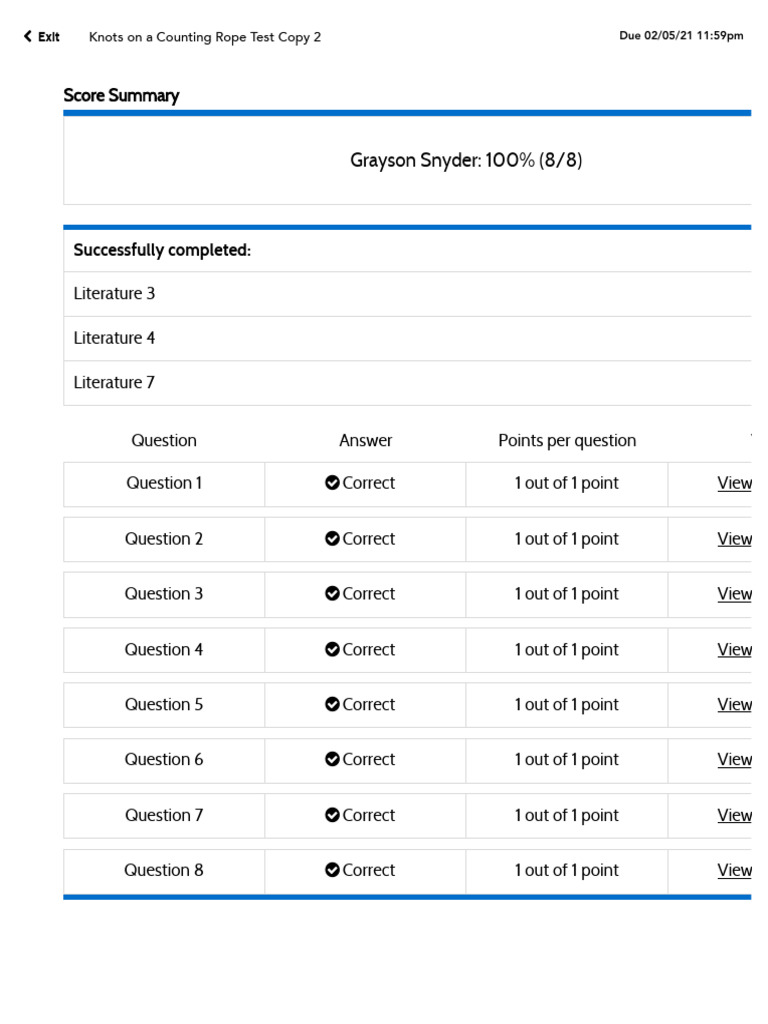The height and width of the screenshot is (1024, 768).
Task: Click the Points per question header
Action: (x=567, y=441)
